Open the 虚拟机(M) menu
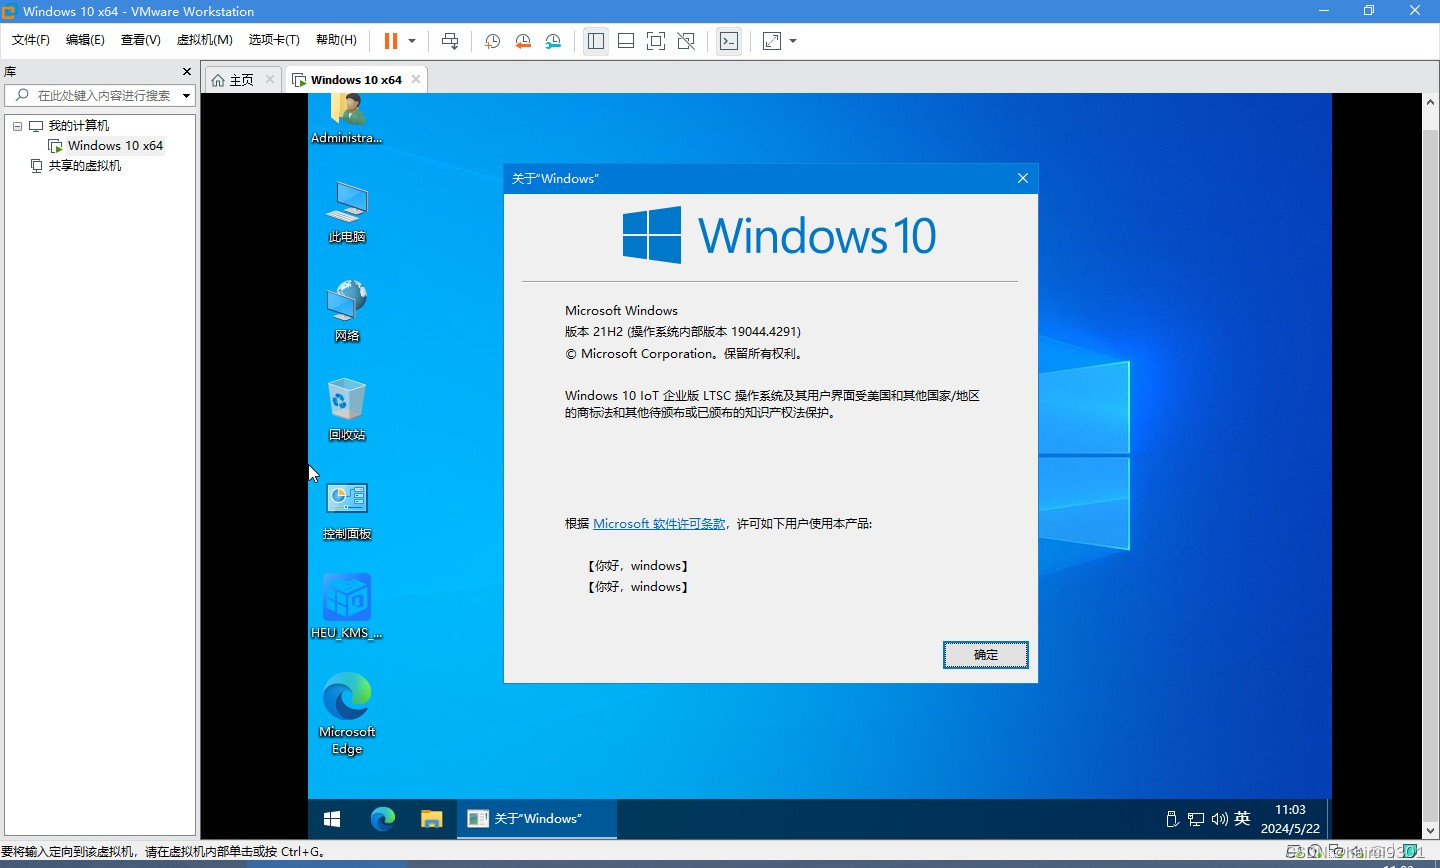1440x868 pixels. pyautogui.click(x=204, y=40)
